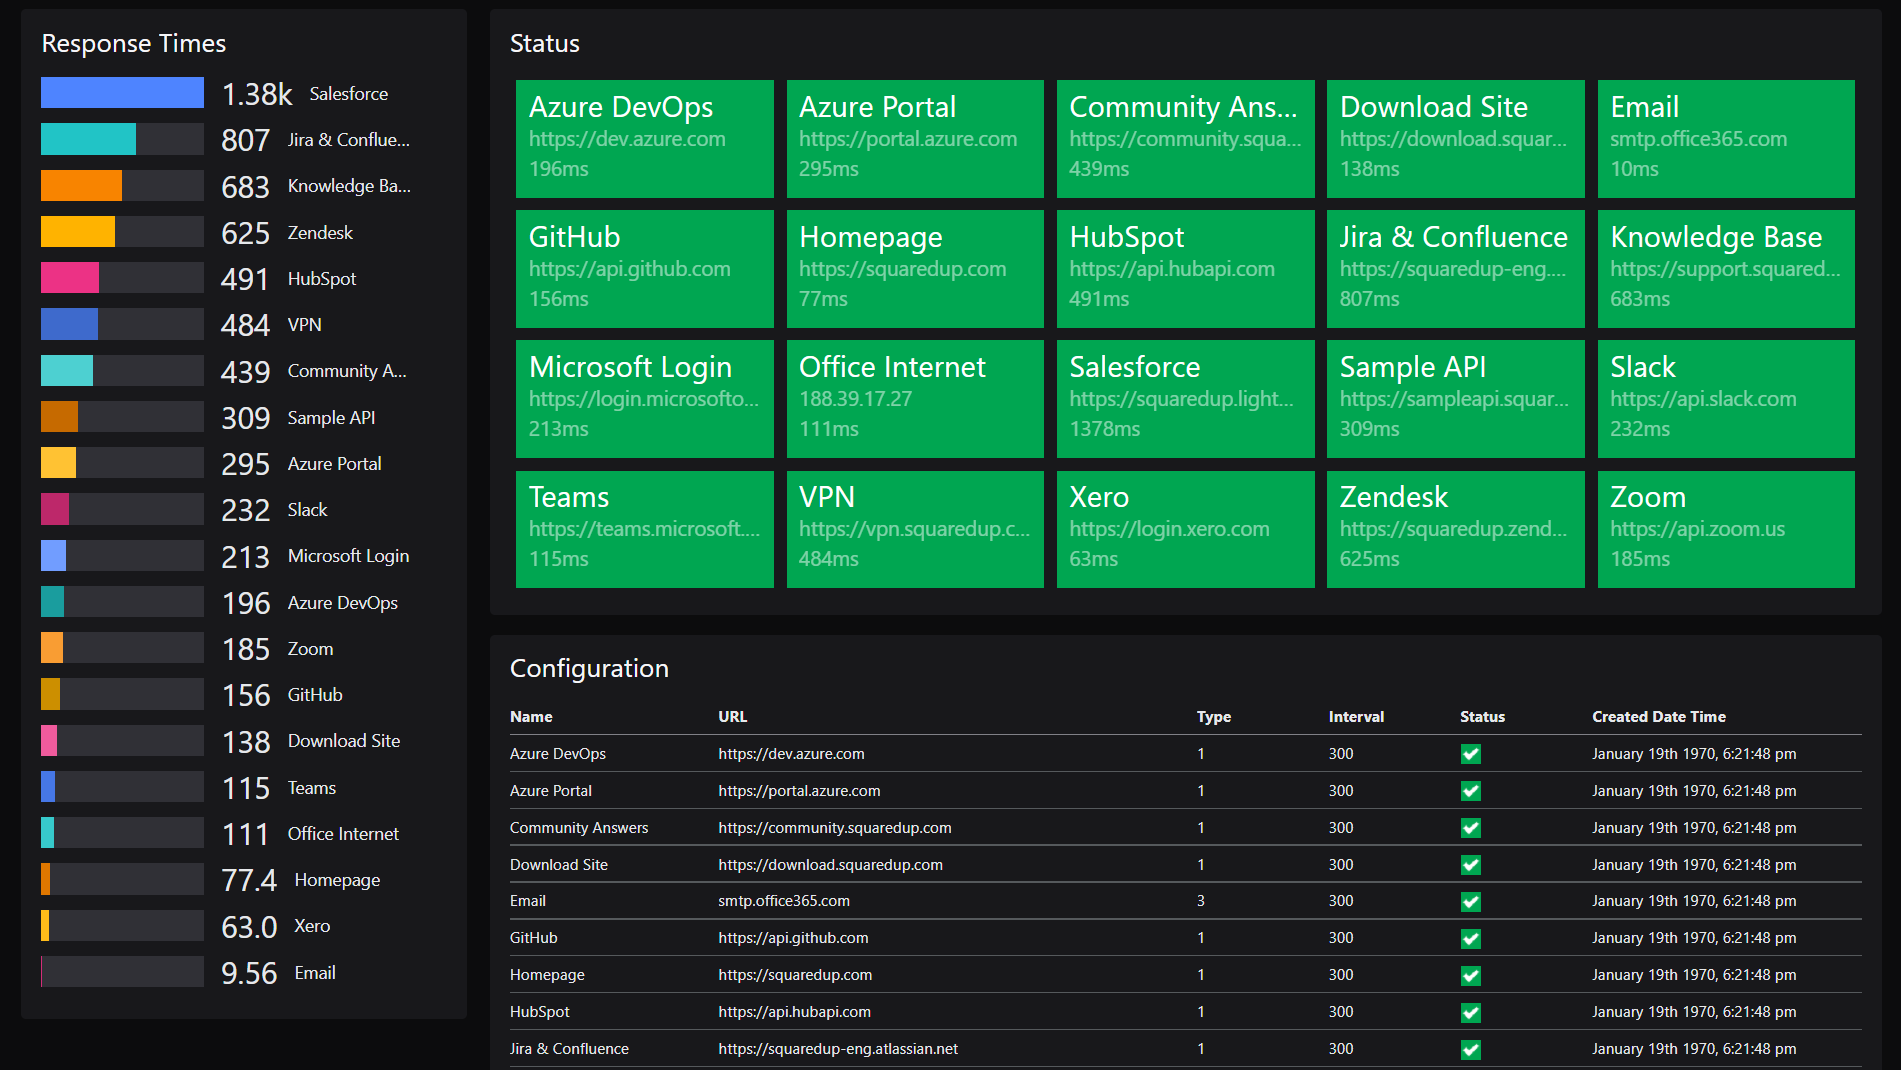
Task: Click the Salesforce response time bar
Action: (120, 92)
